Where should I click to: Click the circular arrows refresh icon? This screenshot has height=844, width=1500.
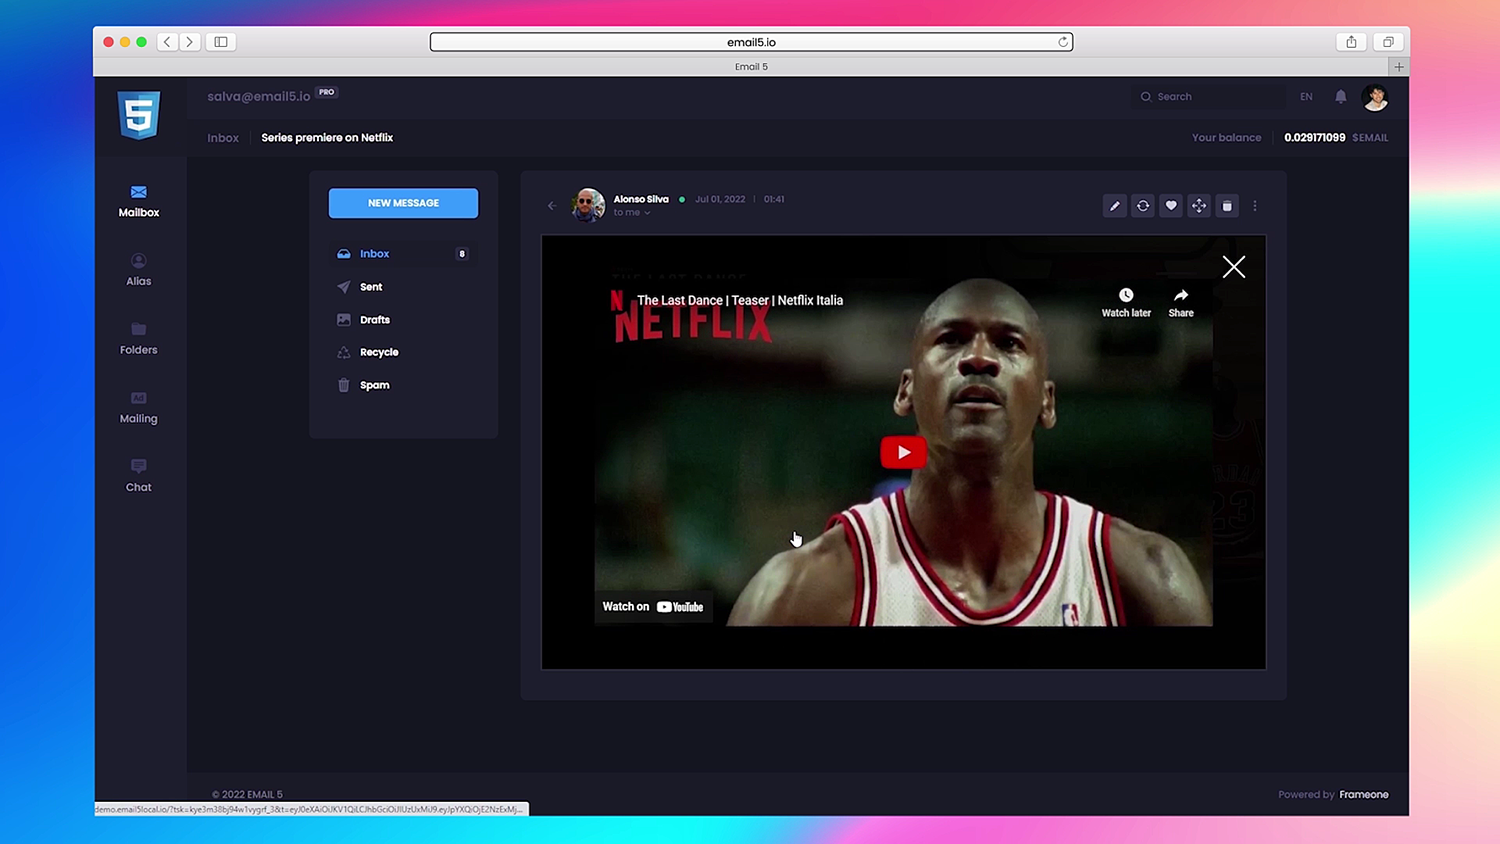1142,206
